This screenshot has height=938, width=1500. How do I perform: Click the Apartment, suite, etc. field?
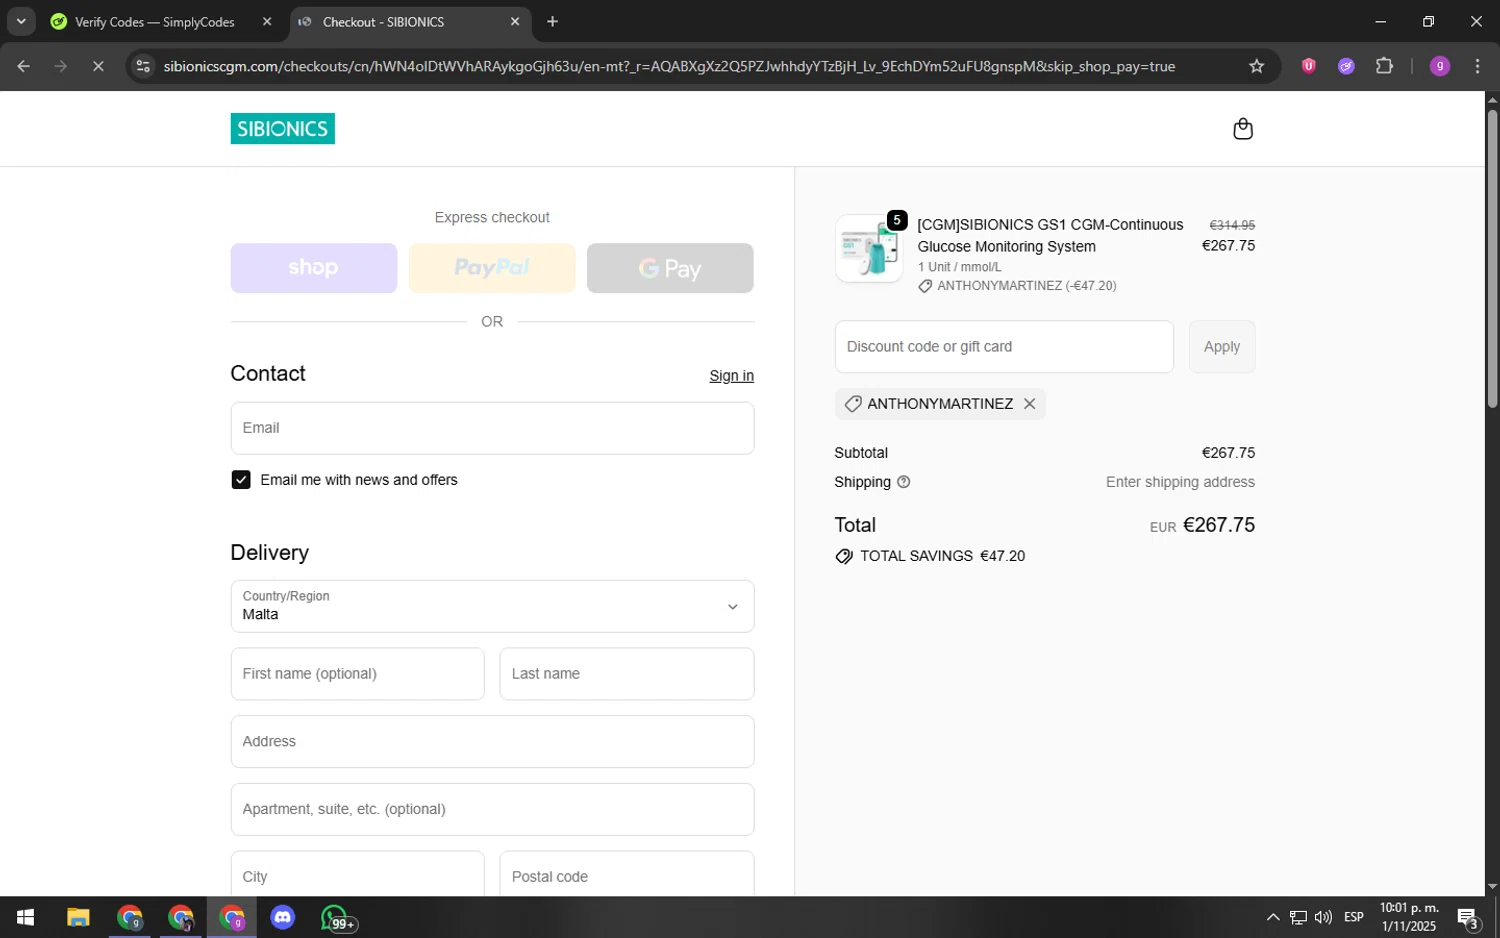pyautogui.click(x=492, y=809)
